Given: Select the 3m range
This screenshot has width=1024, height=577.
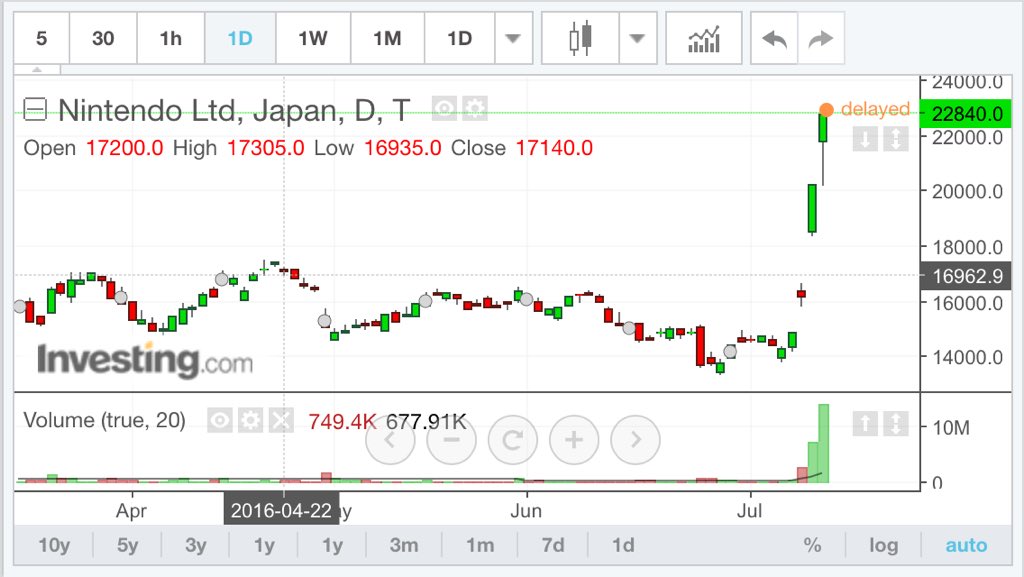Looking at the screenshot, I should click(404, 545).
